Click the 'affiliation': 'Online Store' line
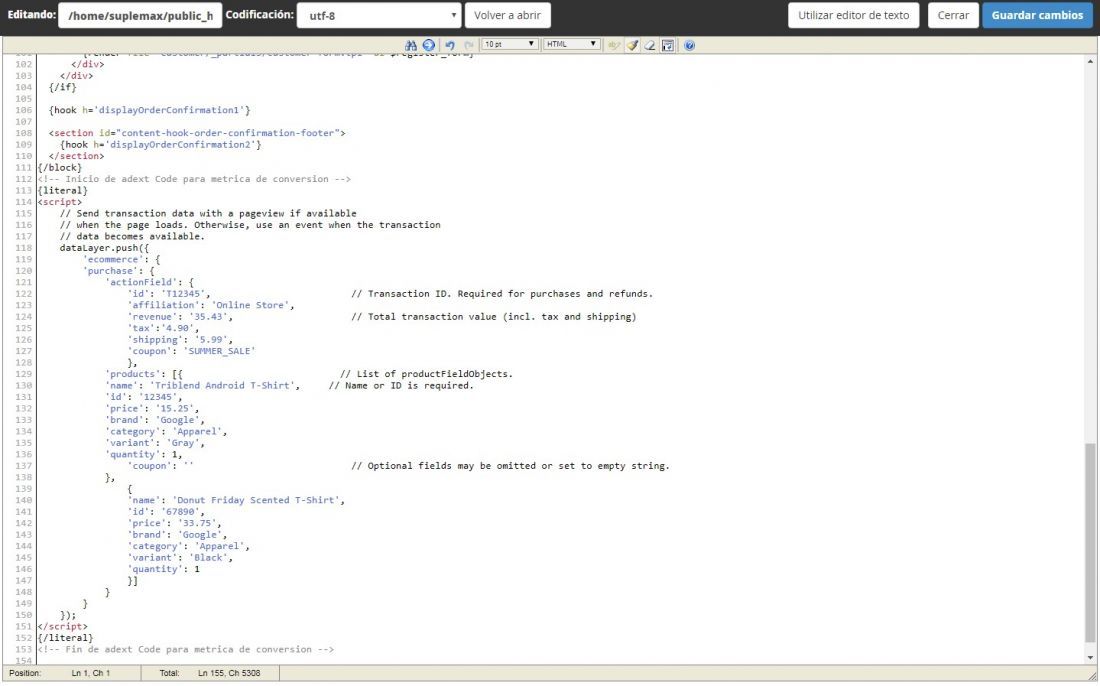 point(211,305)
